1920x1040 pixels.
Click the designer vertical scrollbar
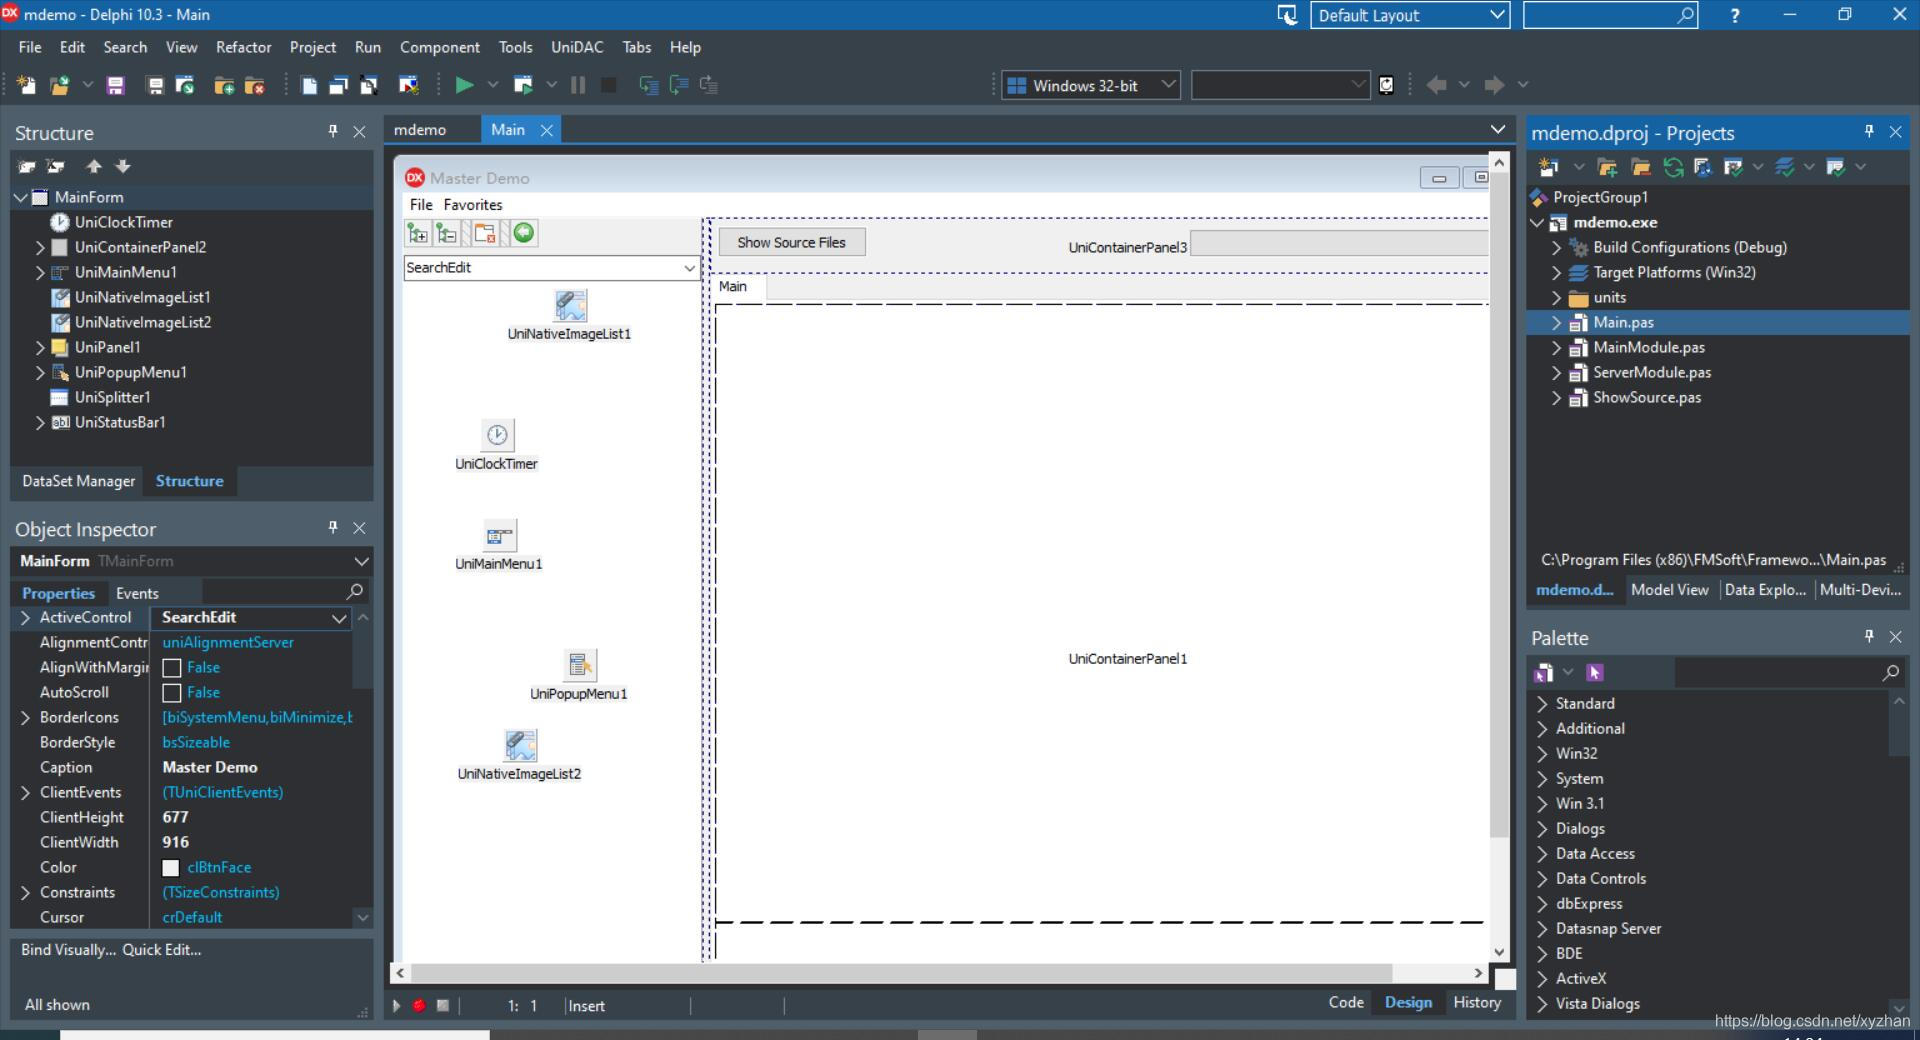(x=1498, y=506)
